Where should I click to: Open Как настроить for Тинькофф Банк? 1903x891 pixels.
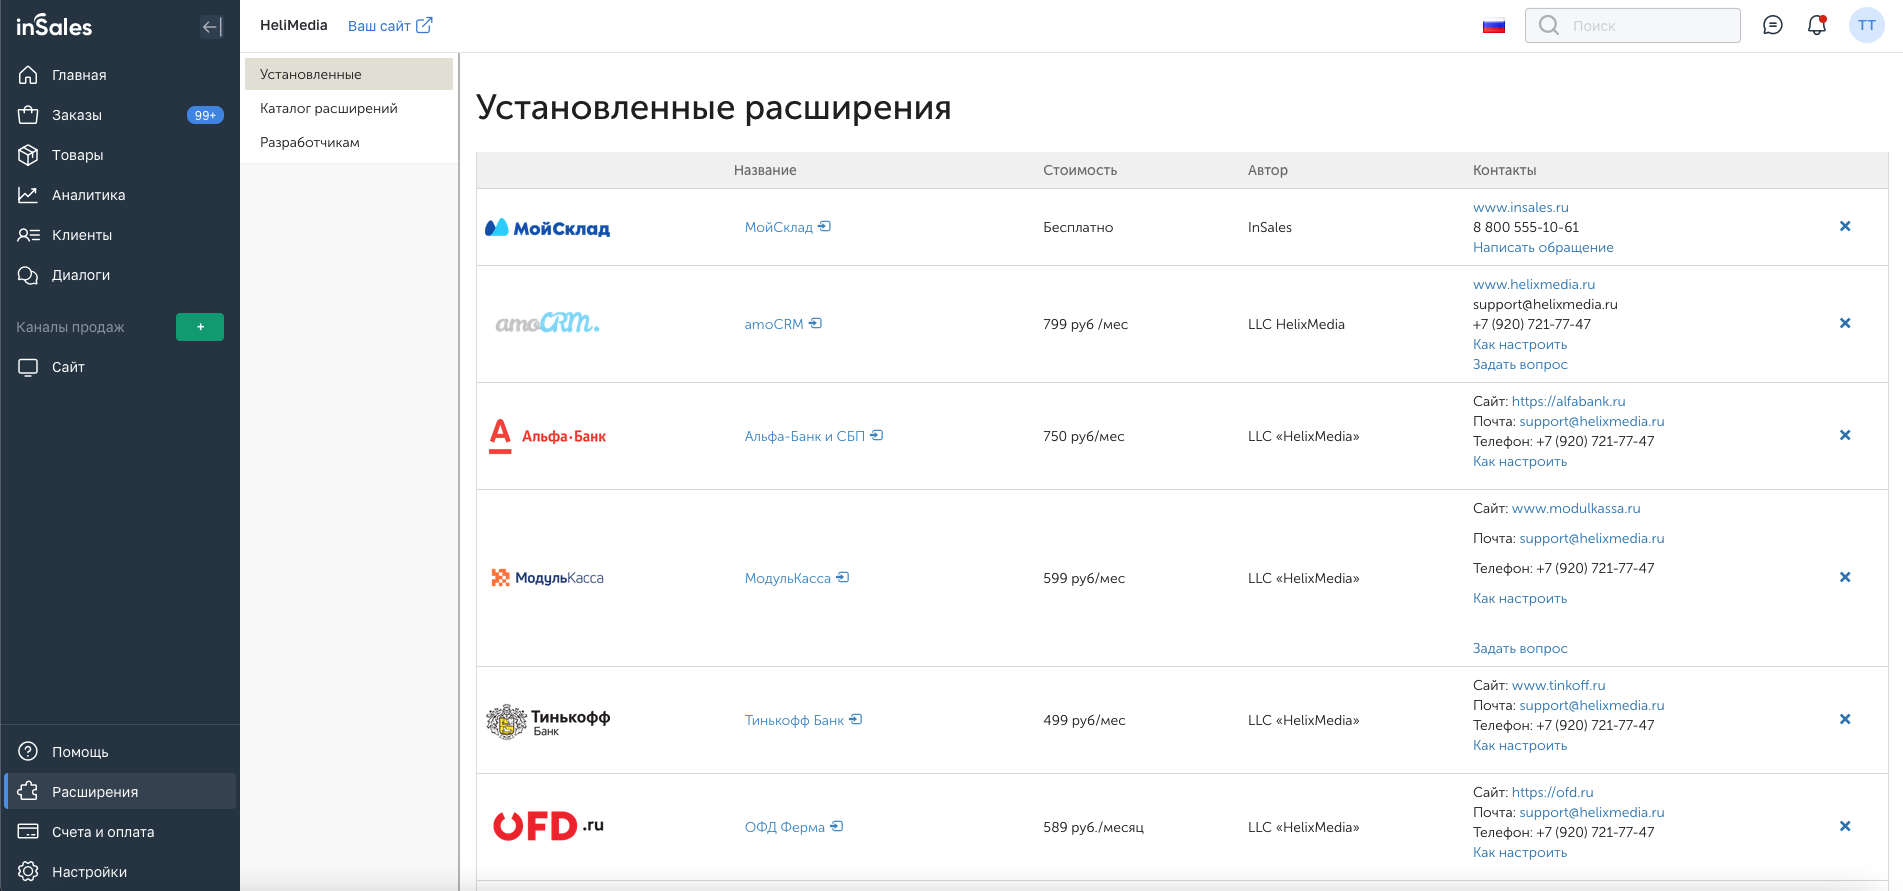pyautogui.click(x=1520, y=745)
